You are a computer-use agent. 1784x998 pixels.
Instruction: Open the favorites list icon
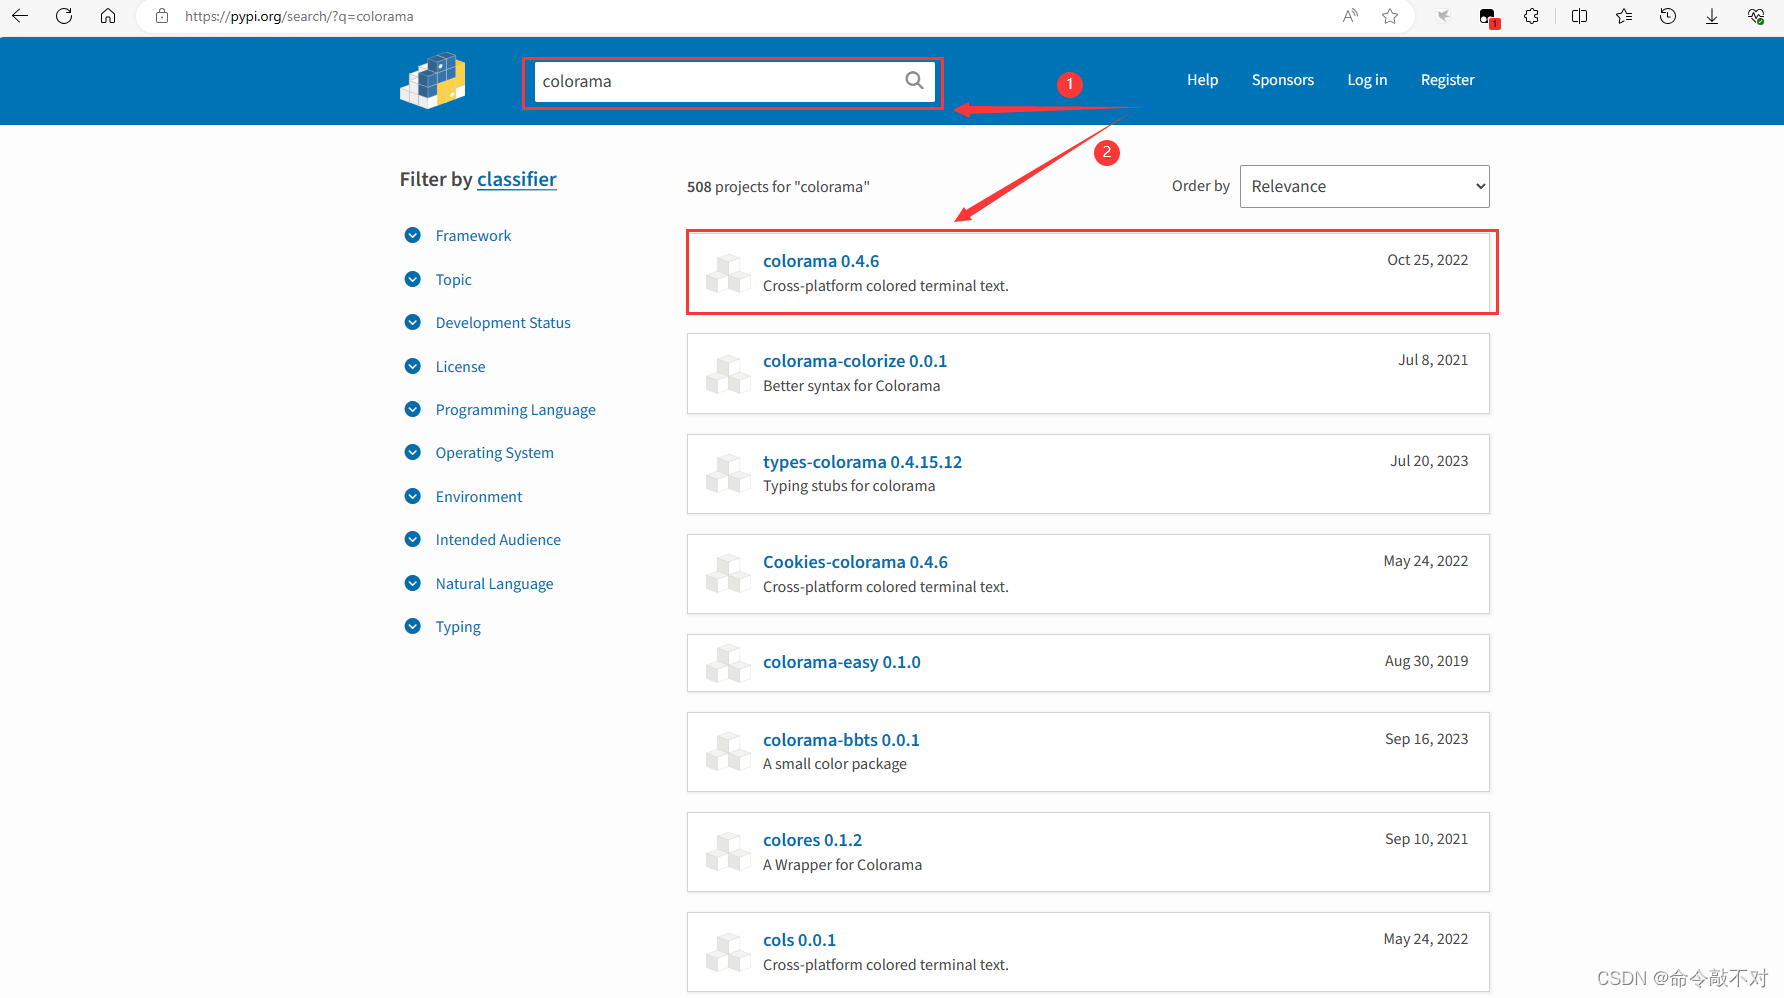pos(1624,16)
